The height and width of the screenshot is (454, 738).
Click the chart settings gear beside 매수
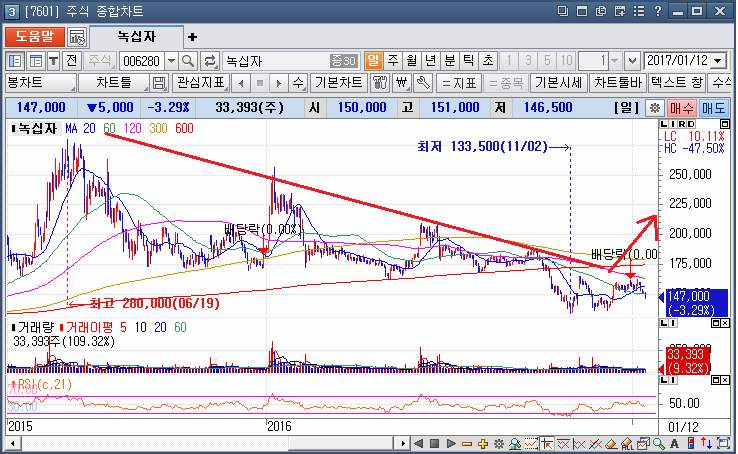[654, 107]
